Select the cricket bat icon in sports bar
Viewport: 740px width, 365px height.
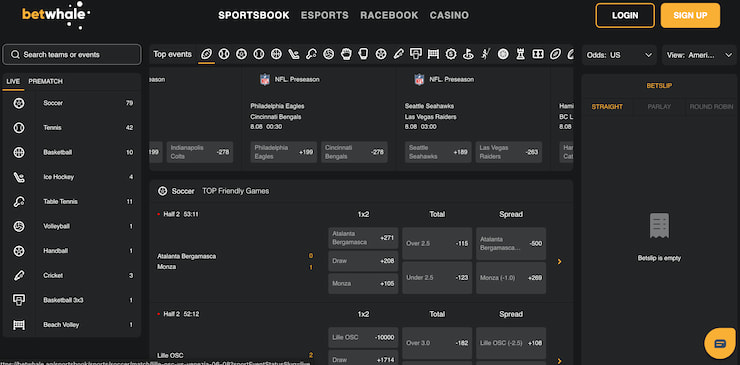point(398,54)
